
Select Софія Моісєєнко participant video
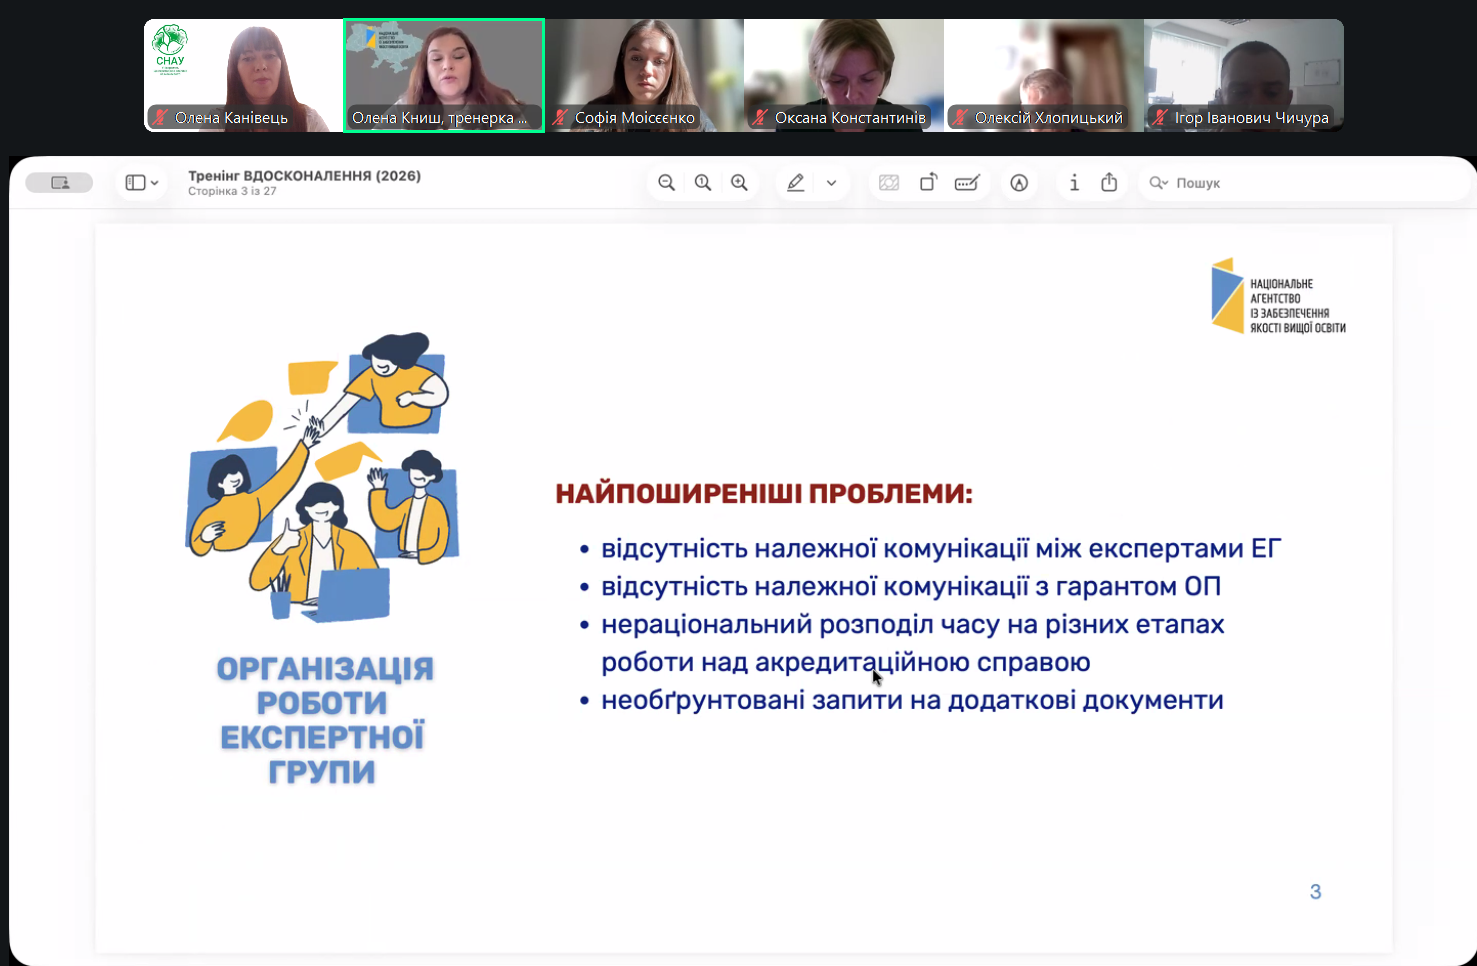[x=644, y=75]
